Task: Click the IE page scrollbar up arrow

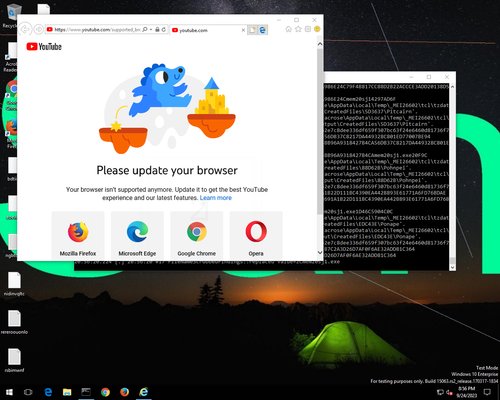Action: coord(320,44)
